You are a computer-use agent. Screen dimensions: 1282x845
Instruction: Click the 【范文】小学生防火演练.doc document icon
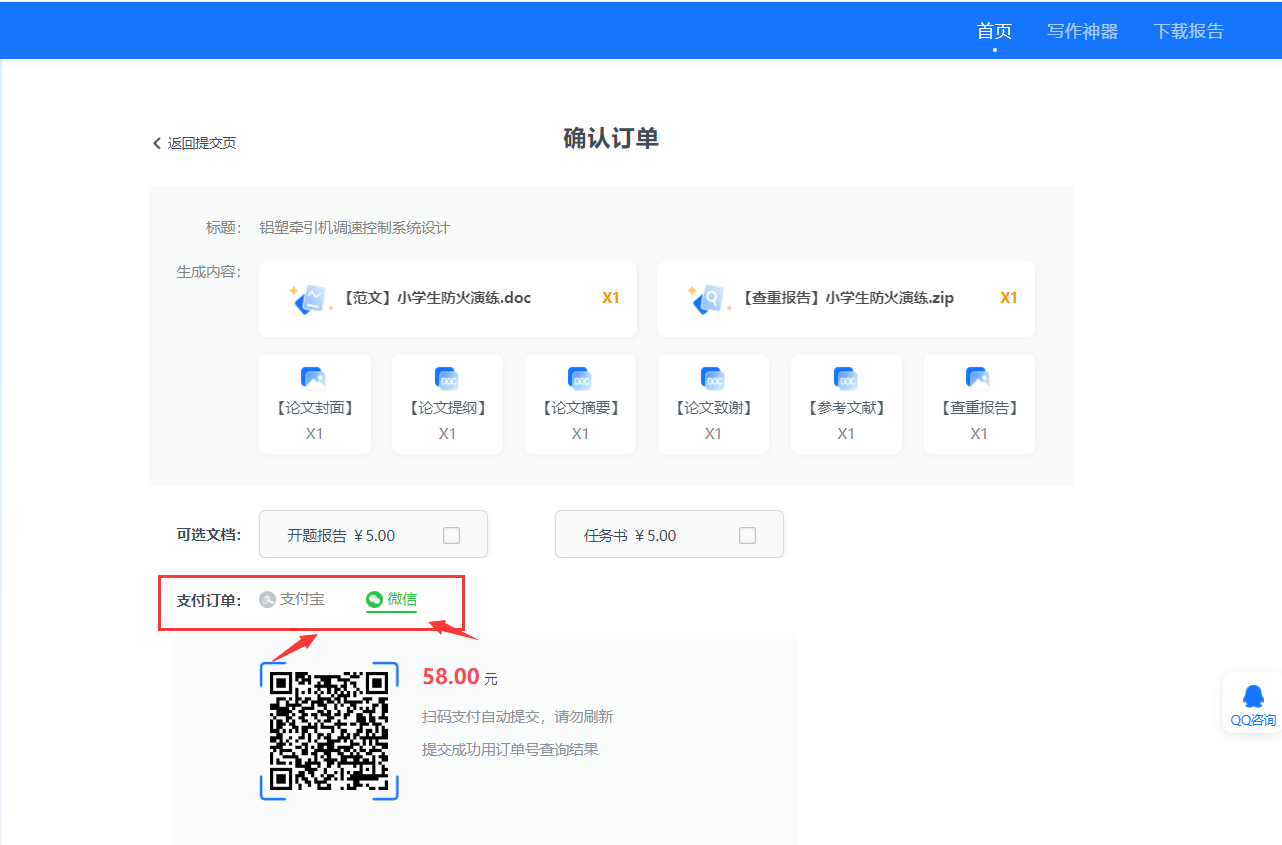tap(311, 298)
